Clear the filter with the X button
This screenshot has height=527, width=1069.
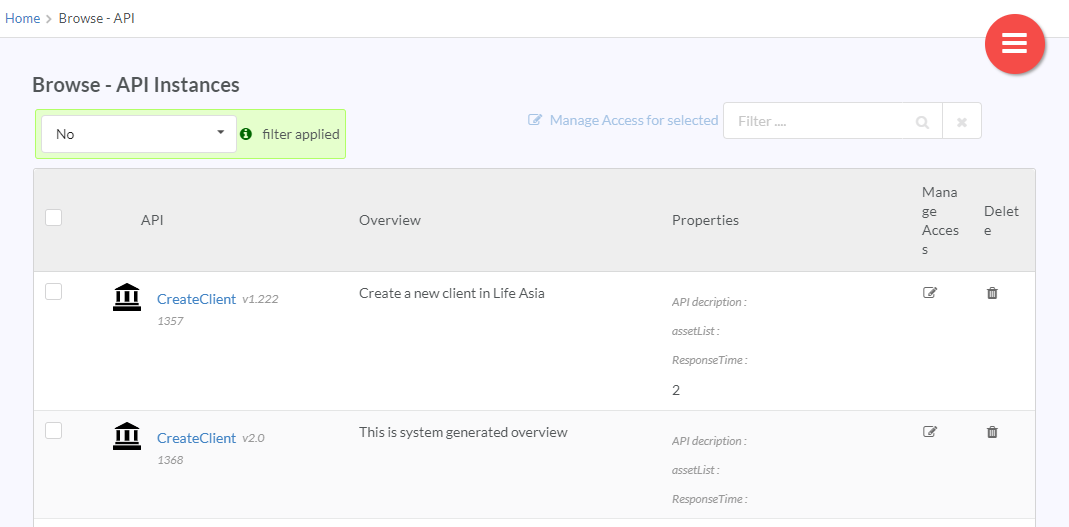[x=962, y=122]
